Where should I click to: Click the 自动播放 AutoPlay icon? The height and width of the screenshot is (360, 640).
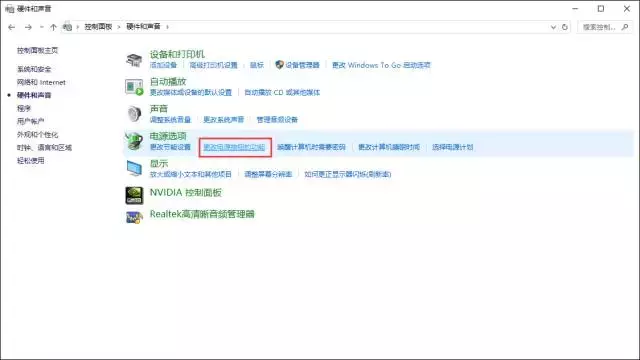(x=134, y=87)
